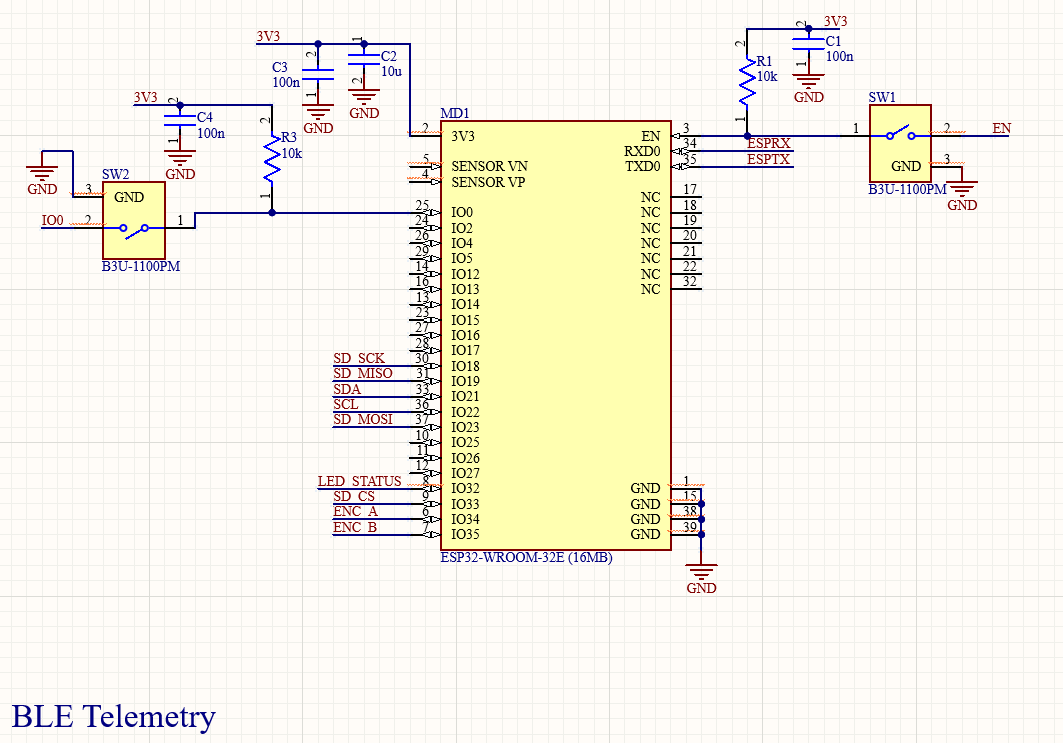The image size is (1063, 743).
Task: Click the SW1 designator label
Action: (x=882, y=98)
